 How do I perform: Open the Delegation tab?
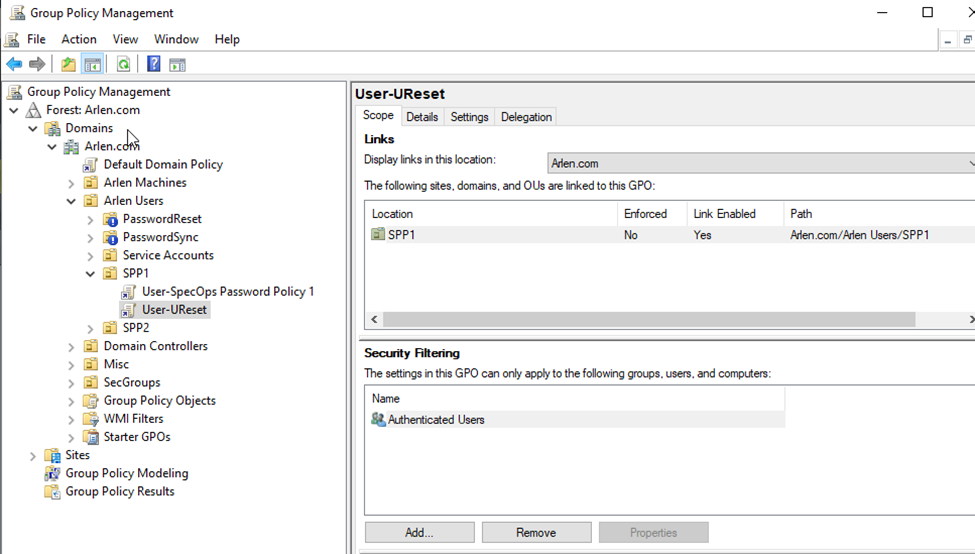(526, 117)
